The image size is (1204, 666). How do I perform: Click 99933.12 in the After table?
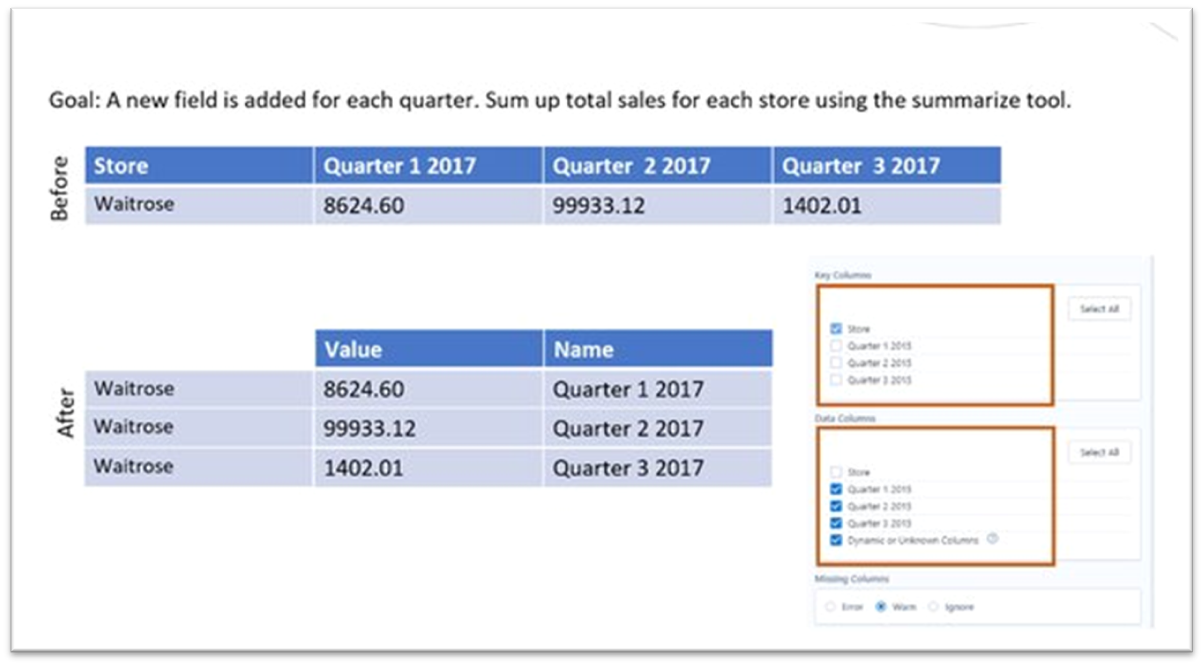[x=428, y=427]
